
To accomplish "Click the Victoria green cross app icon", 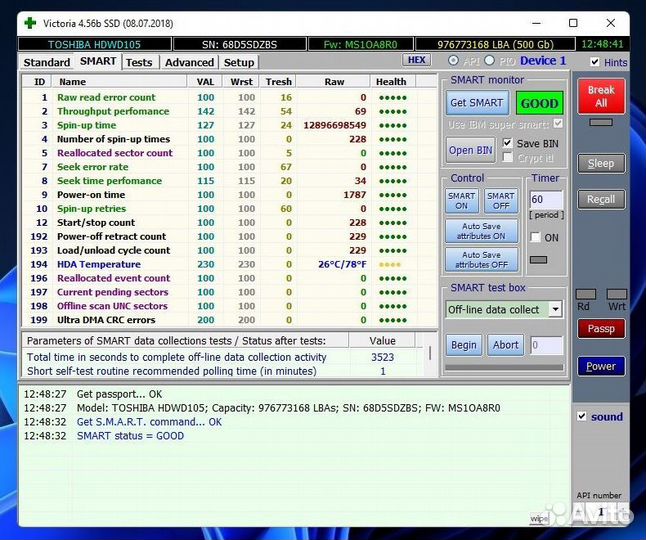I will [x=30, y=23].
